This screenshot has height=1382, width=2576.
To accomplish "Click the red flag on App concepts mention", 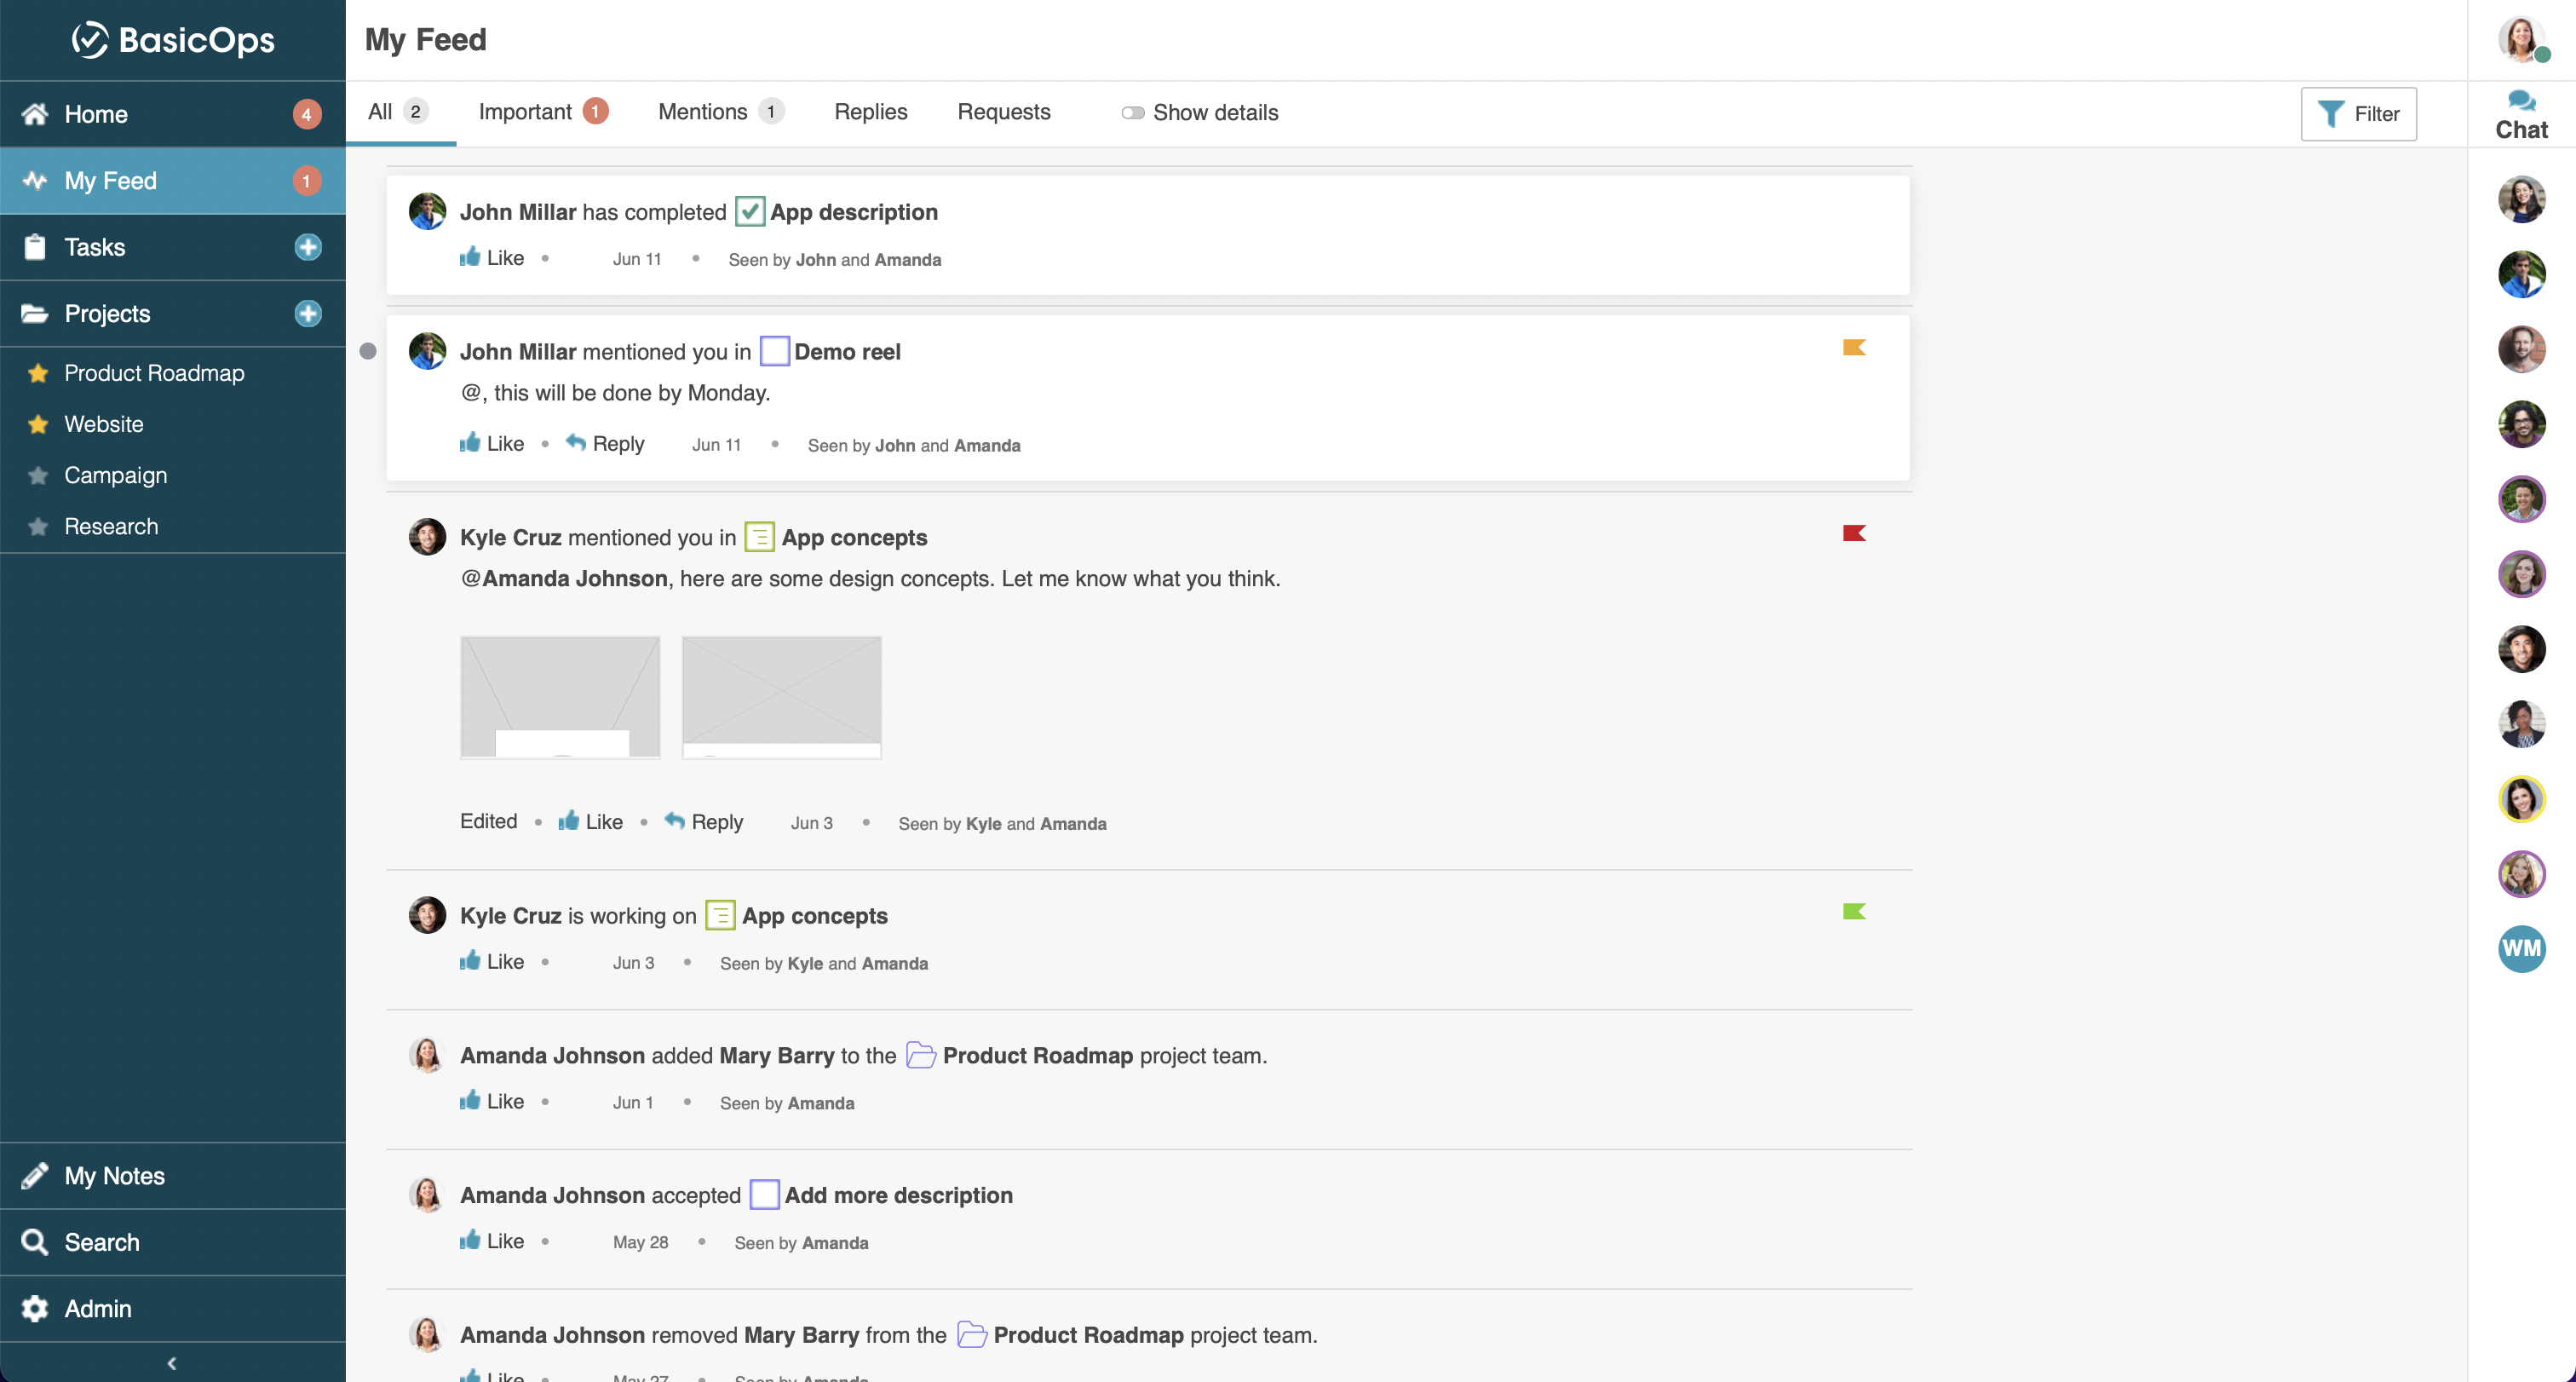I will coord(1853,533).
